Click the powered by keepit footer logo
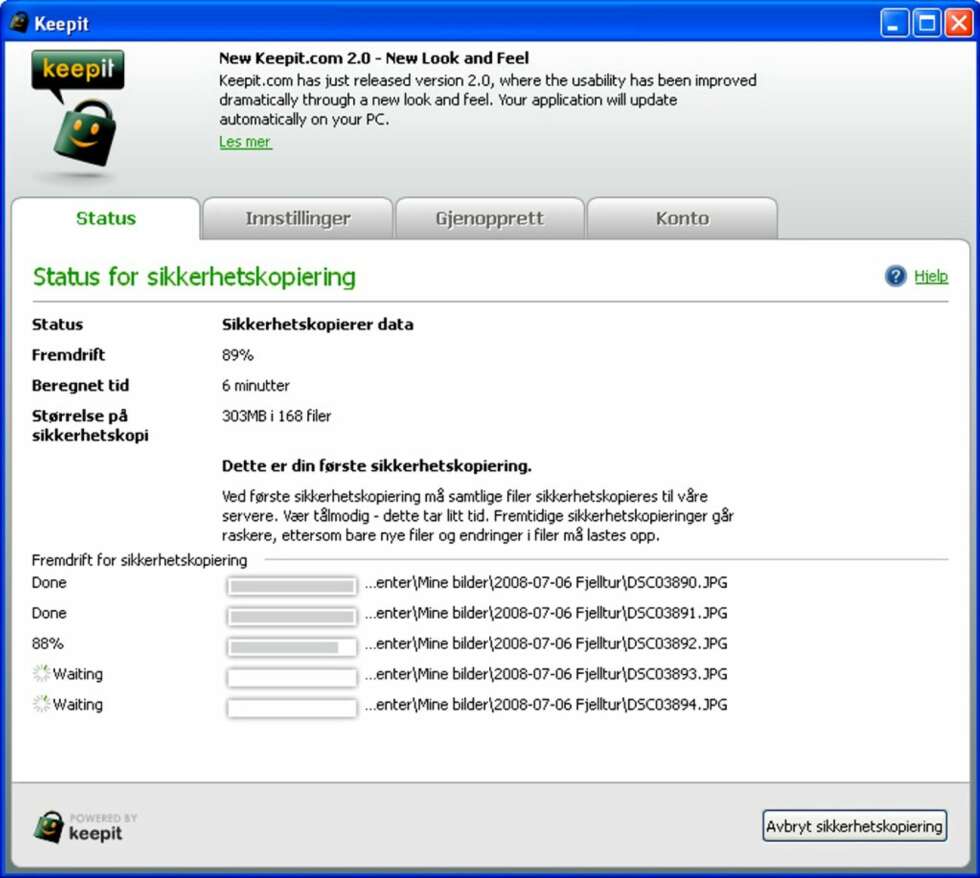980x878 pixels. click(85, 827)
